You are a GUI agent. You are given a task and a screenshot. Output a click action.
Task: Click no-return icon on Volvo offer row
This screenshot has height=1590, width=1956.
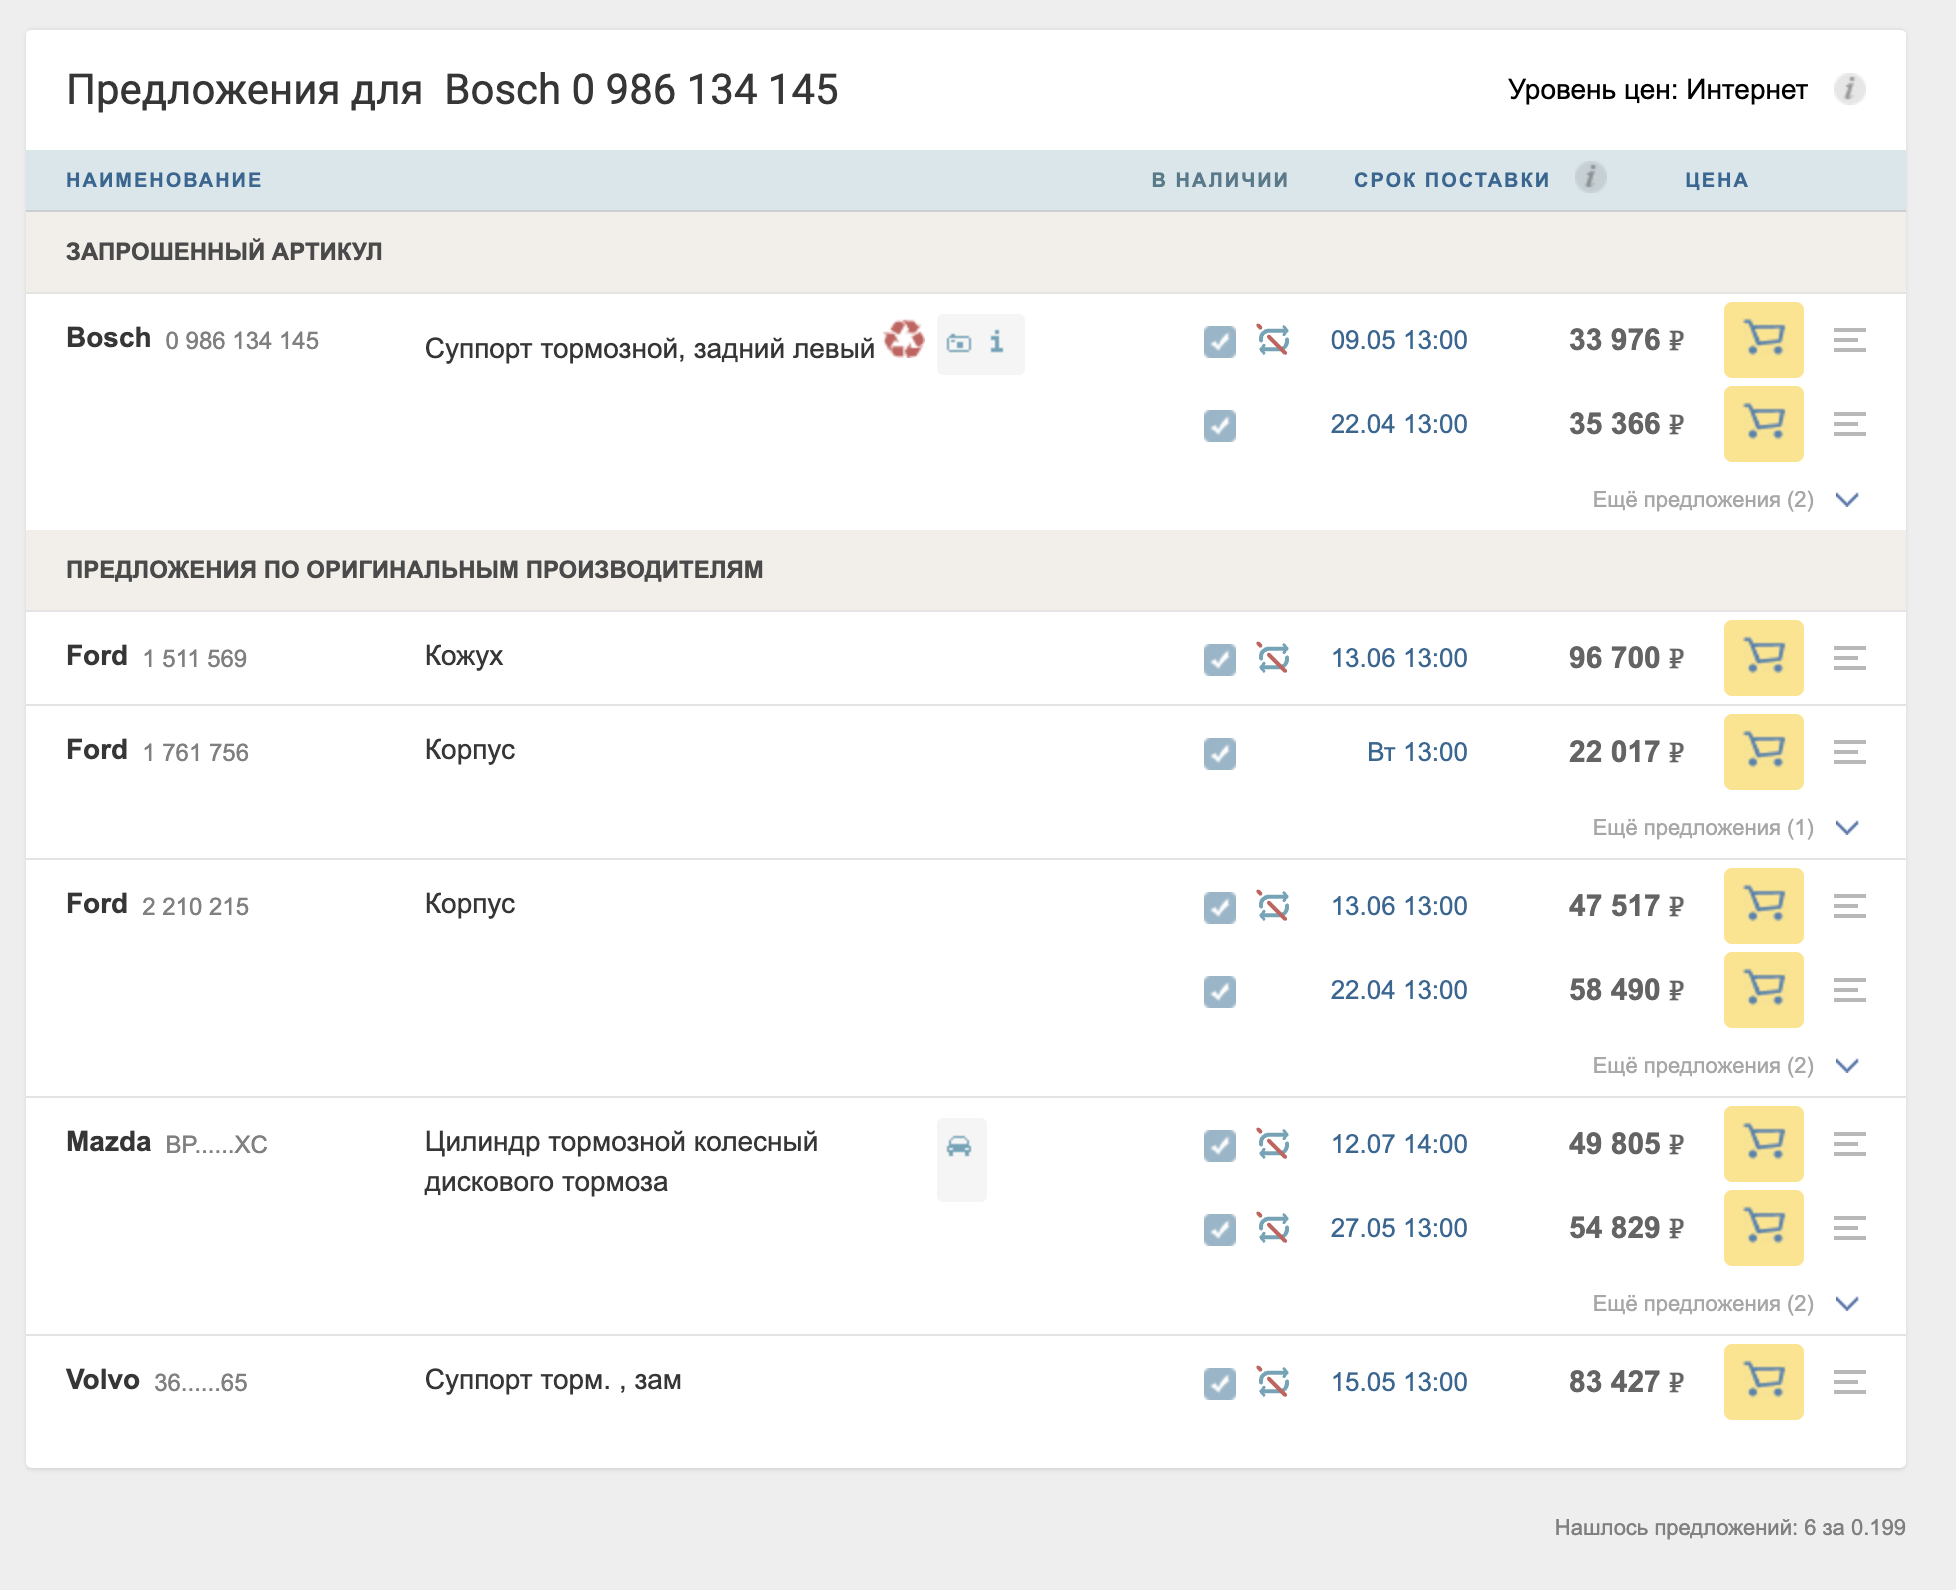coord(1273,1382)
